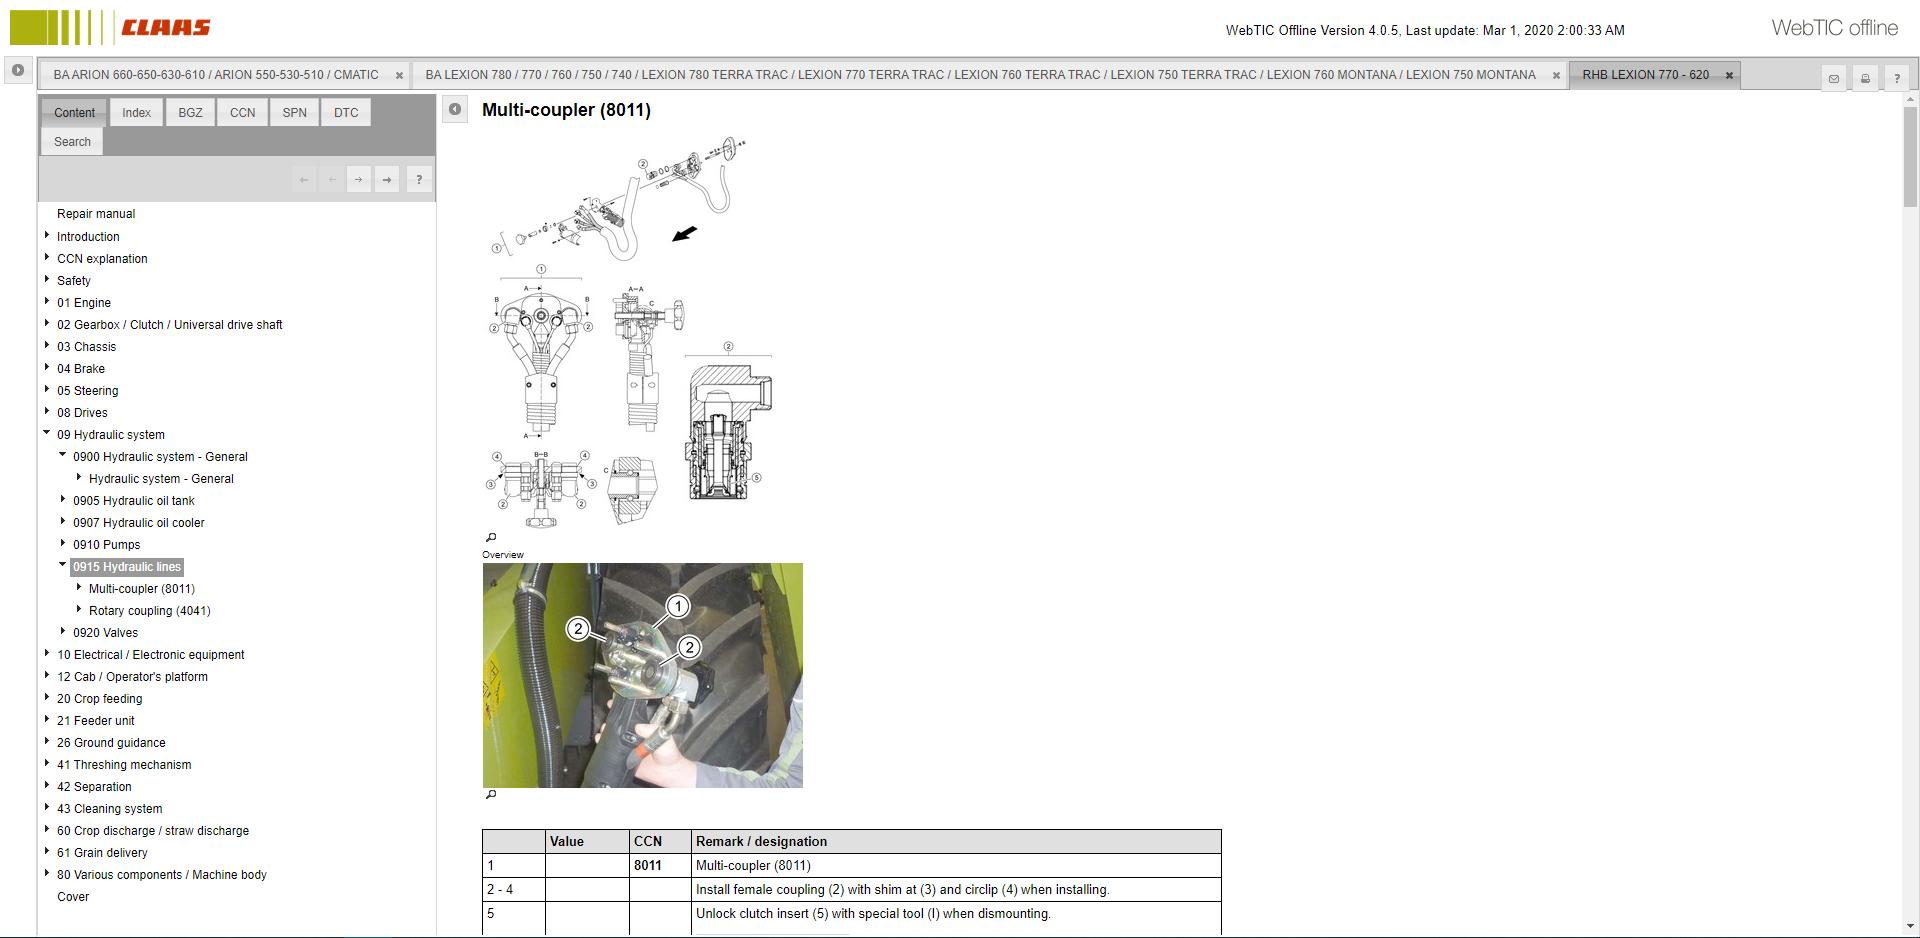Open the email sharing icon top right
The image size is (1920, 938).
(1834, 78)
